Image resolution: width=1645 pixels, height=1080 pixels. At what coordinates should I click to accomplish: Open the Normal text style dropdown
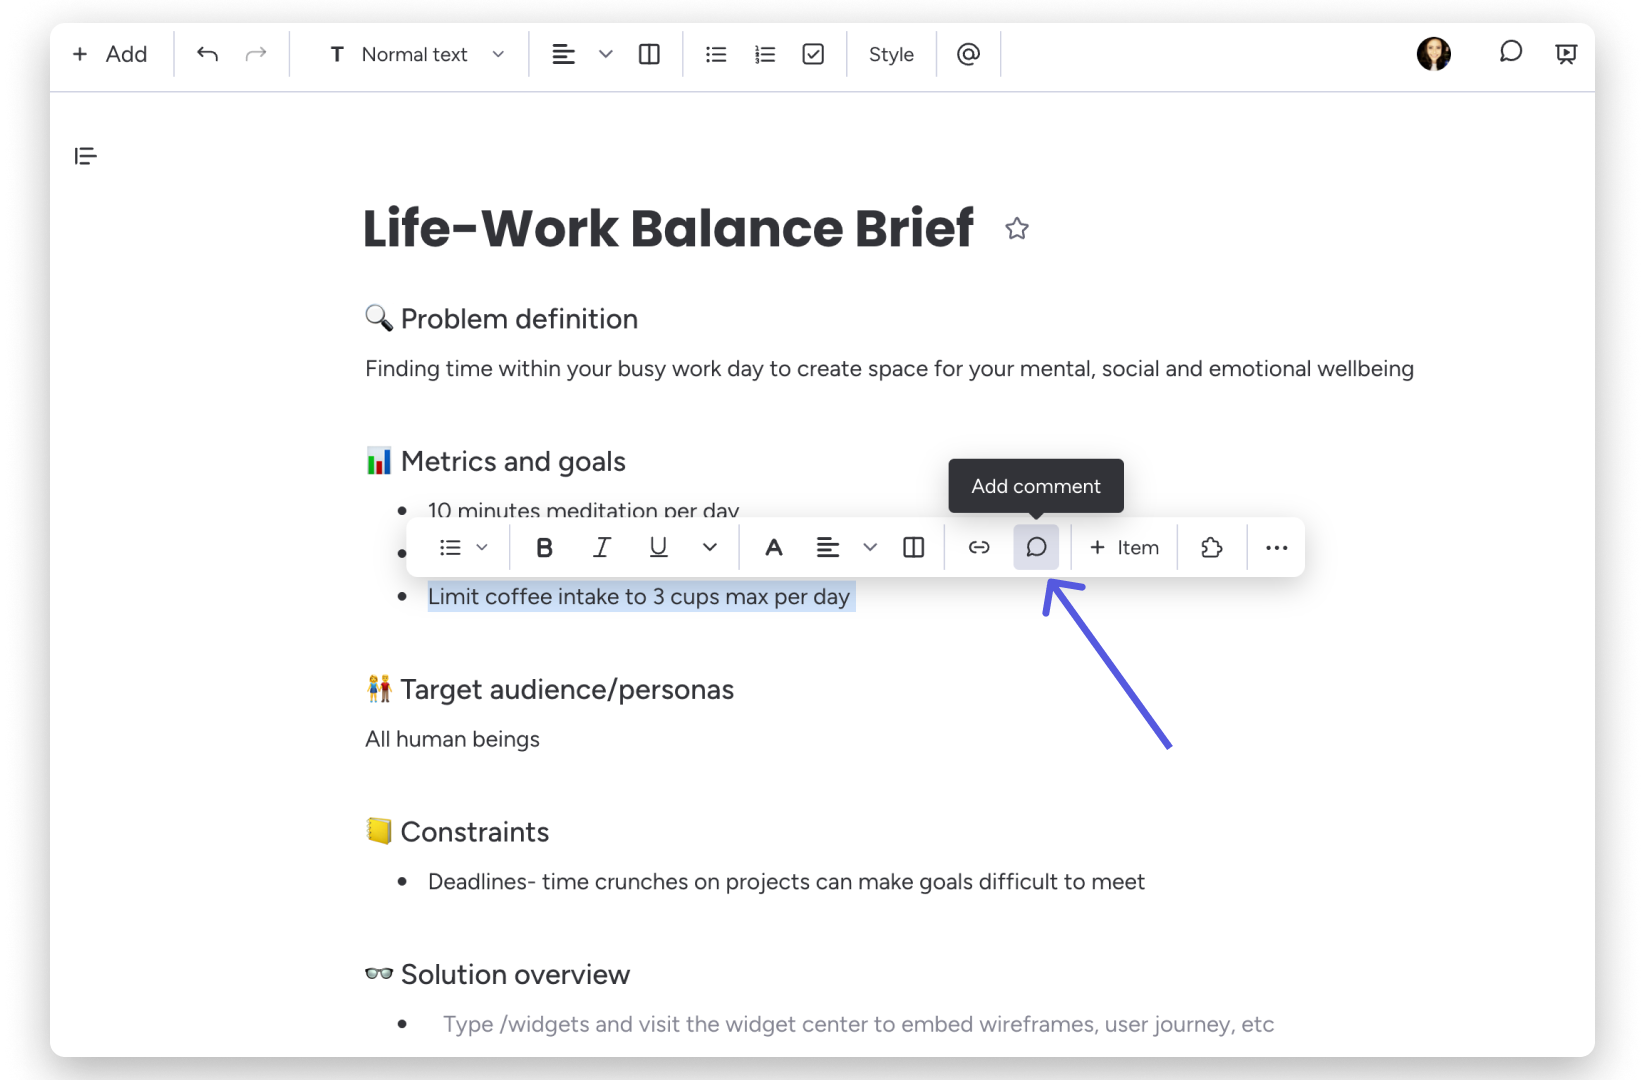pos(417,54)
